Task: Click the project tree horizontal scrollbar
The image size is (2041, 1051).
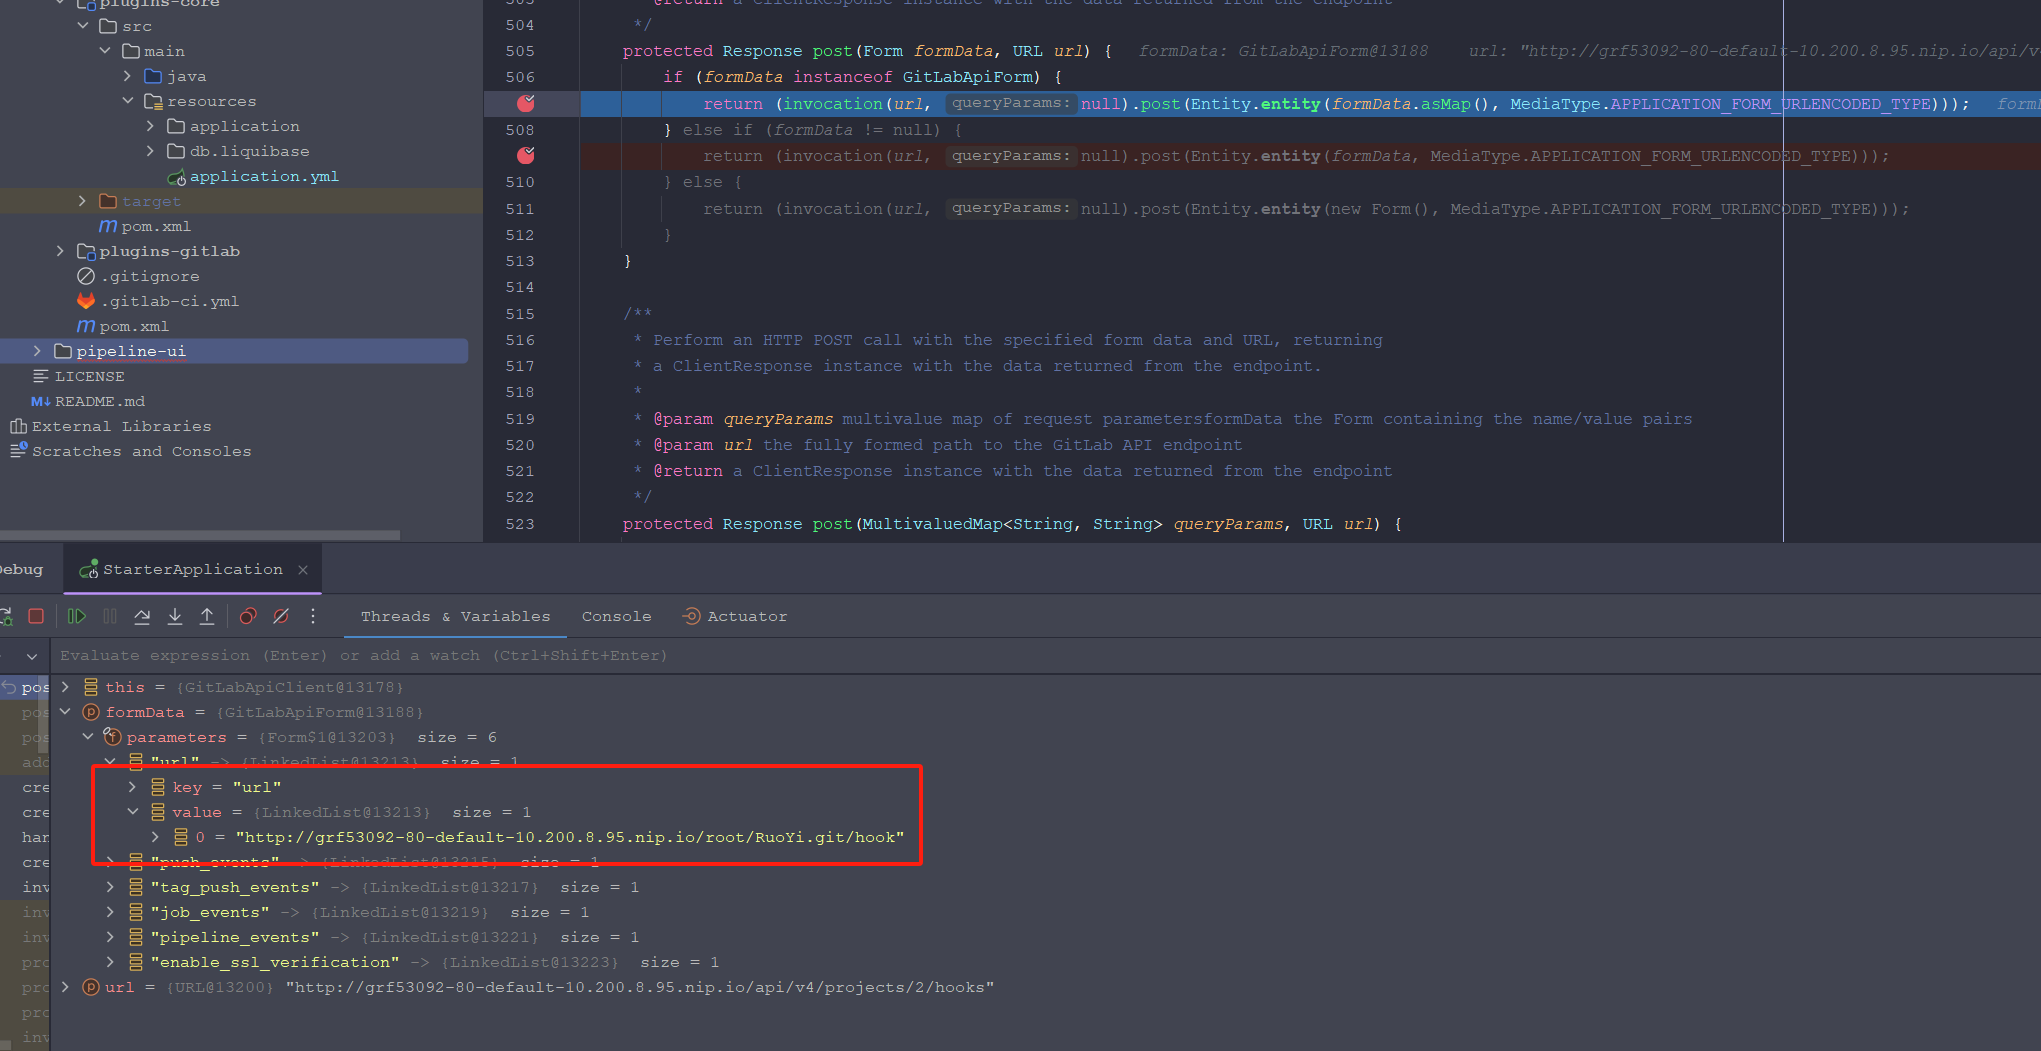Action: click(x=200, y=535)
